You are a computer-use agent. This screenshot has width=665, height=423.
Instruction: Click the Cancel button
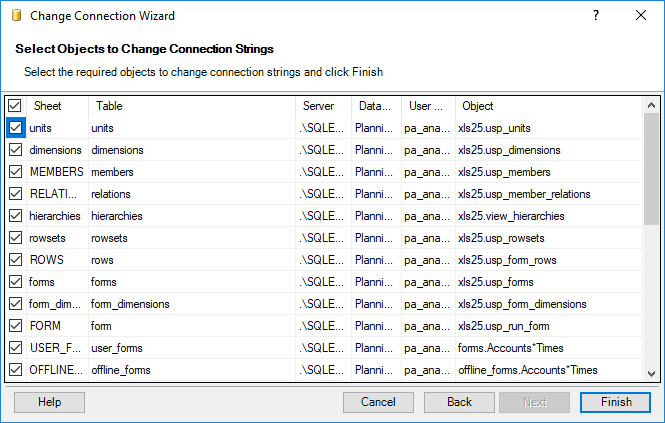coord(378,402)
